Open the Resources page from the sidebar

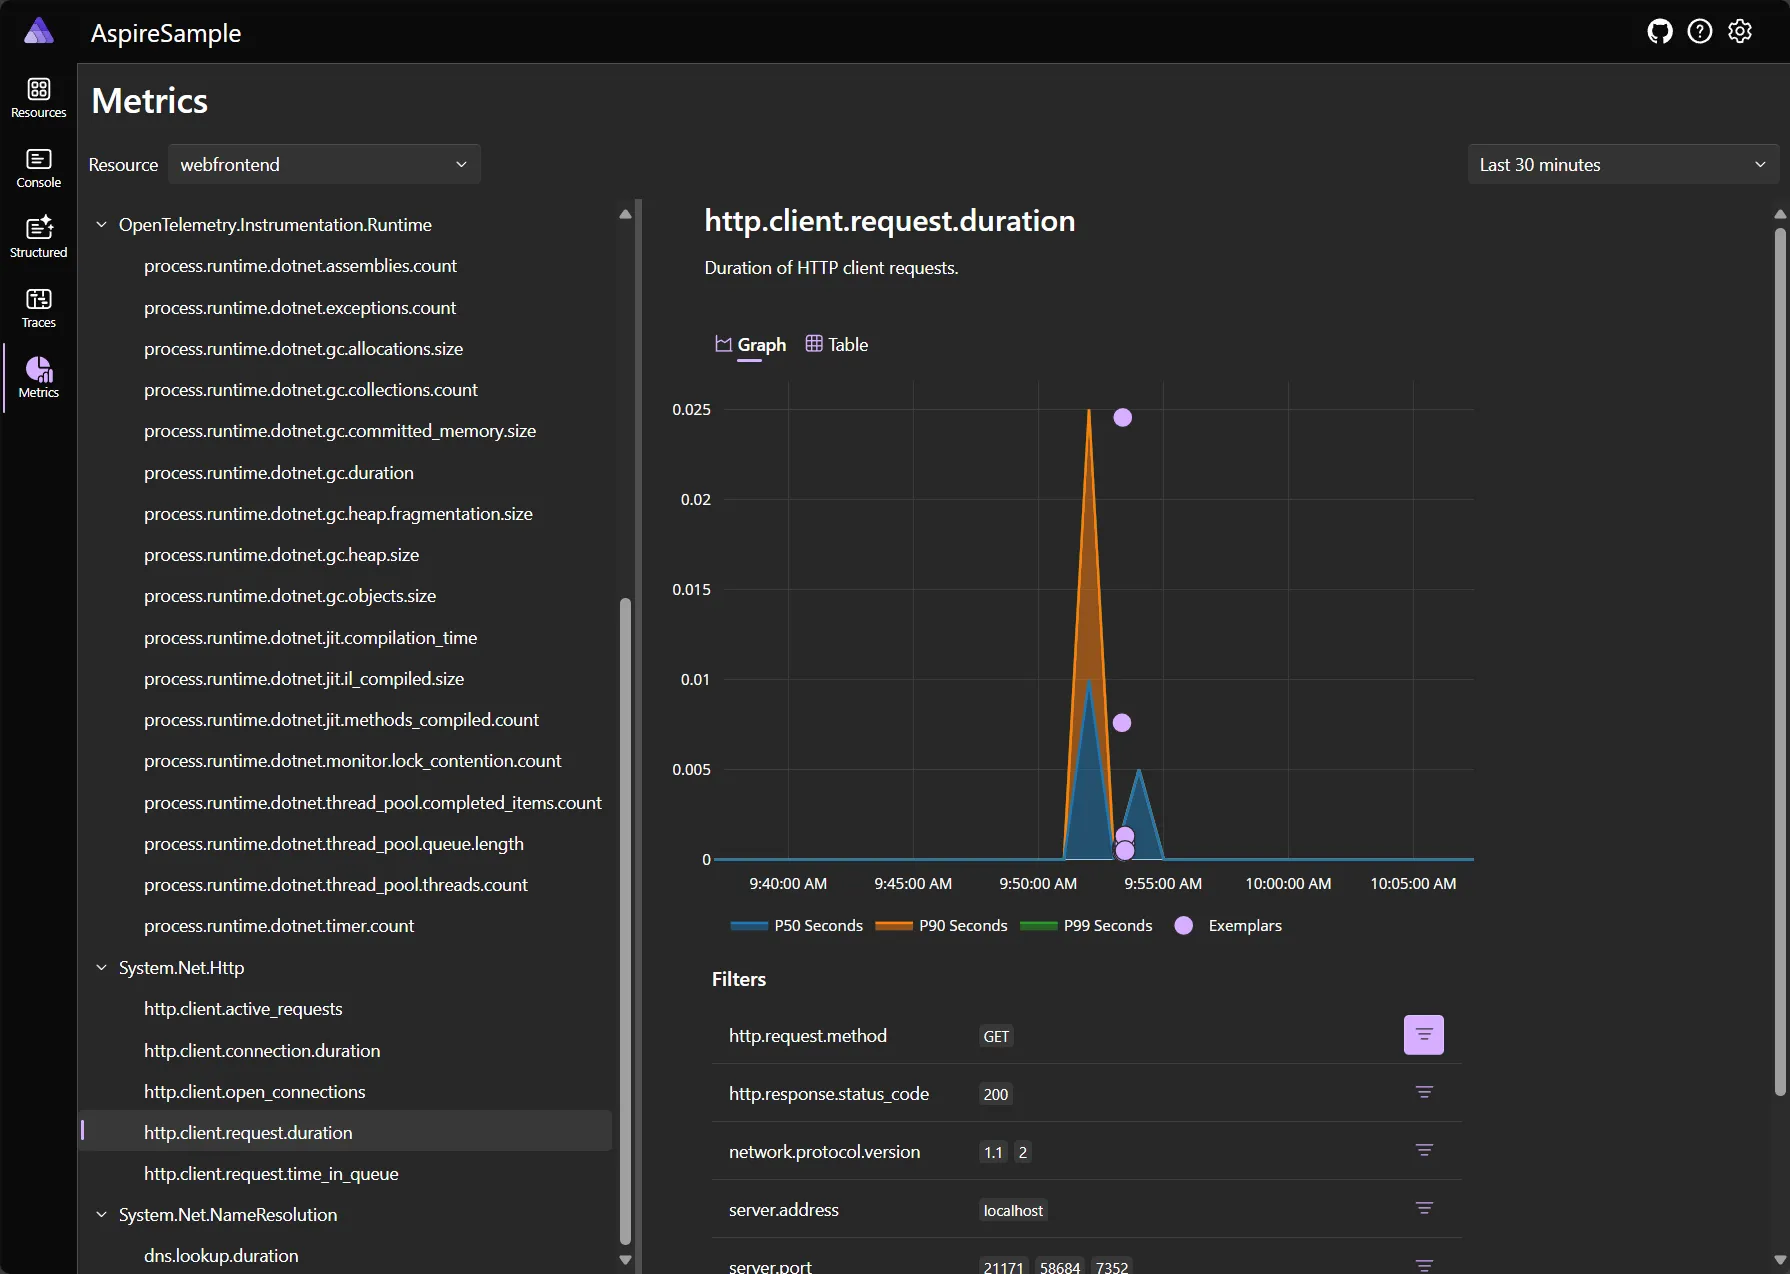point(38,97)
